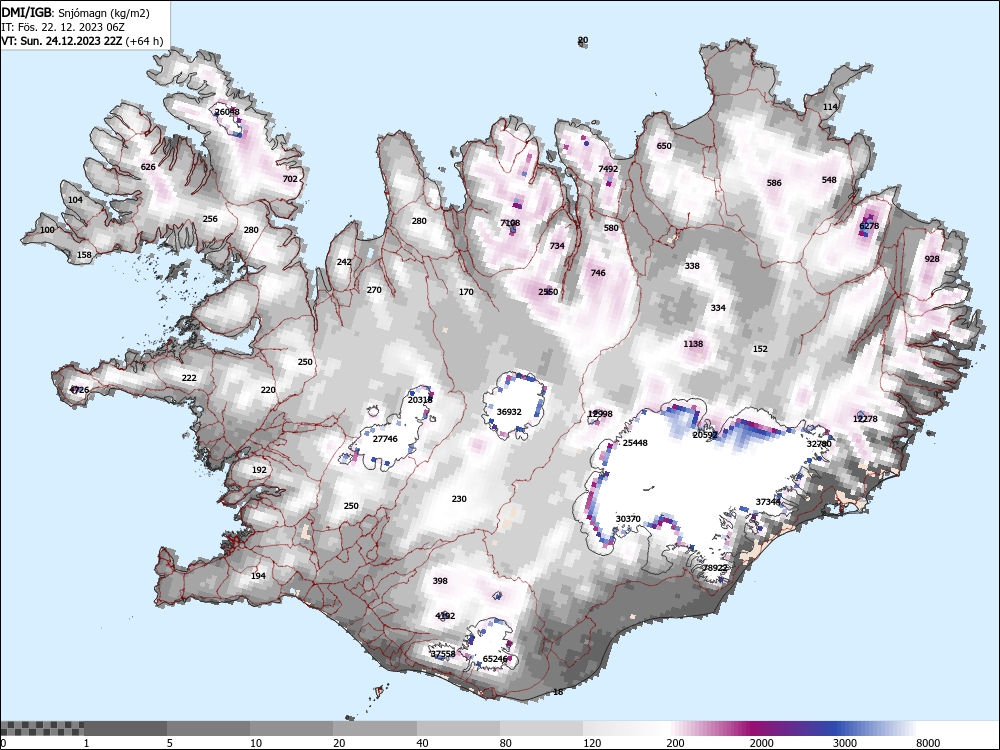Click the snow value '36932' on Hofsjökull
The image size is (1000, 750).
509,413
